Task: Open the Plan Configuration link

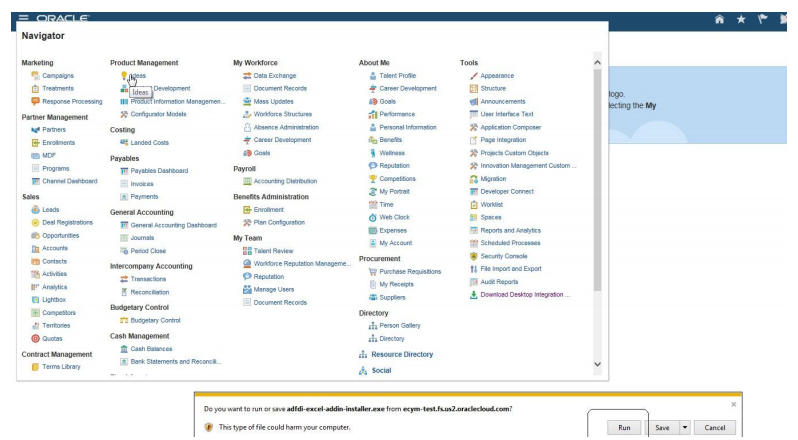Action: point(279,222)
